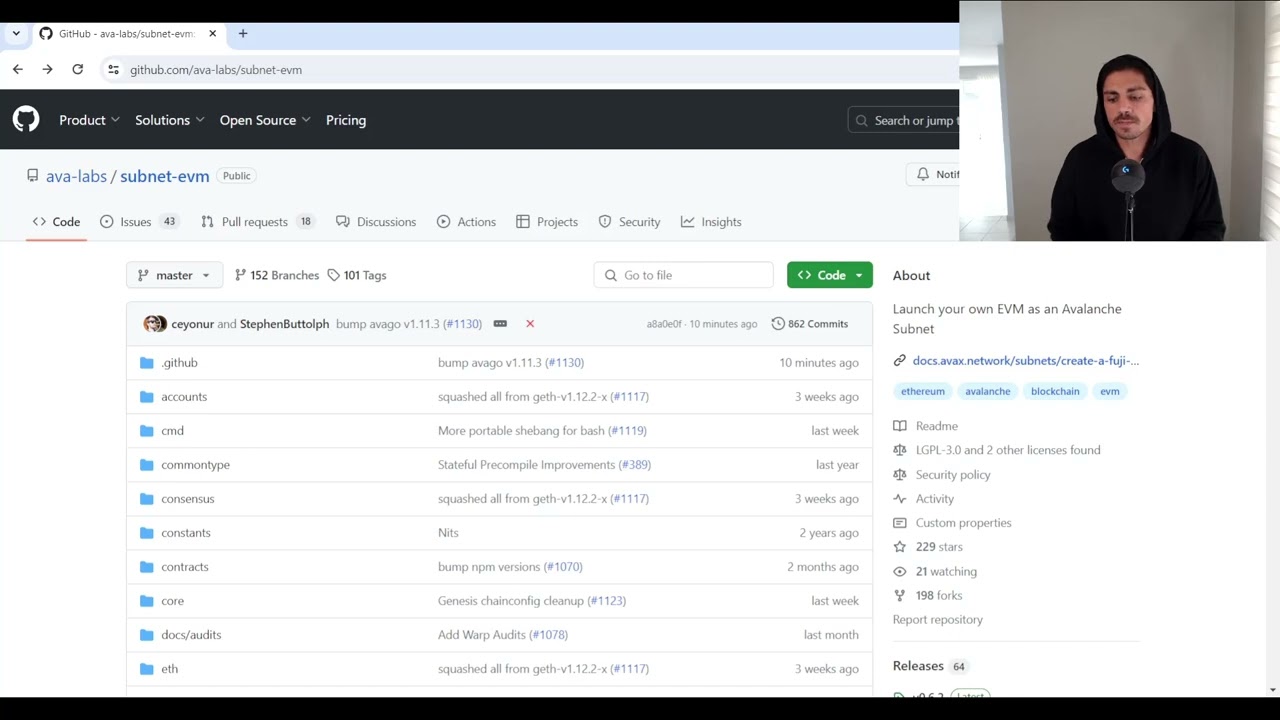Image resolution: width=1280 pixels, height=720 pixels.
Task: Open the eth folder
Action: pos(169,669)
